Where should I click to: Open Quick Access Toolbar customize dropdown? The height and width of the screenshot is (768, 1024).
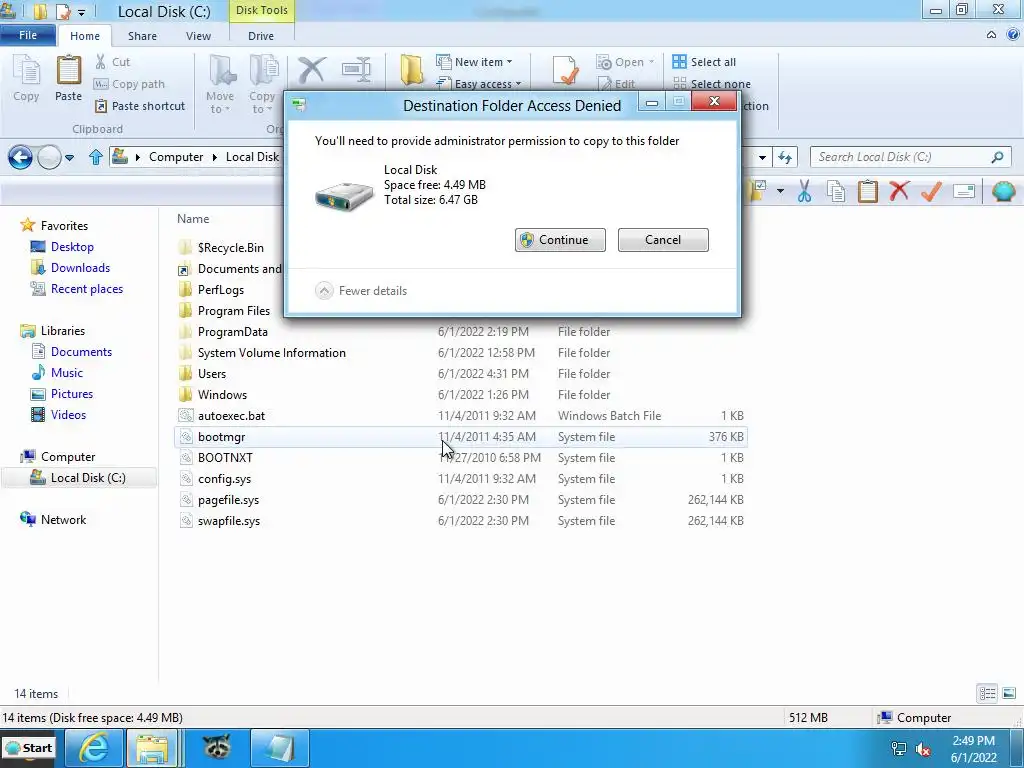81,12
